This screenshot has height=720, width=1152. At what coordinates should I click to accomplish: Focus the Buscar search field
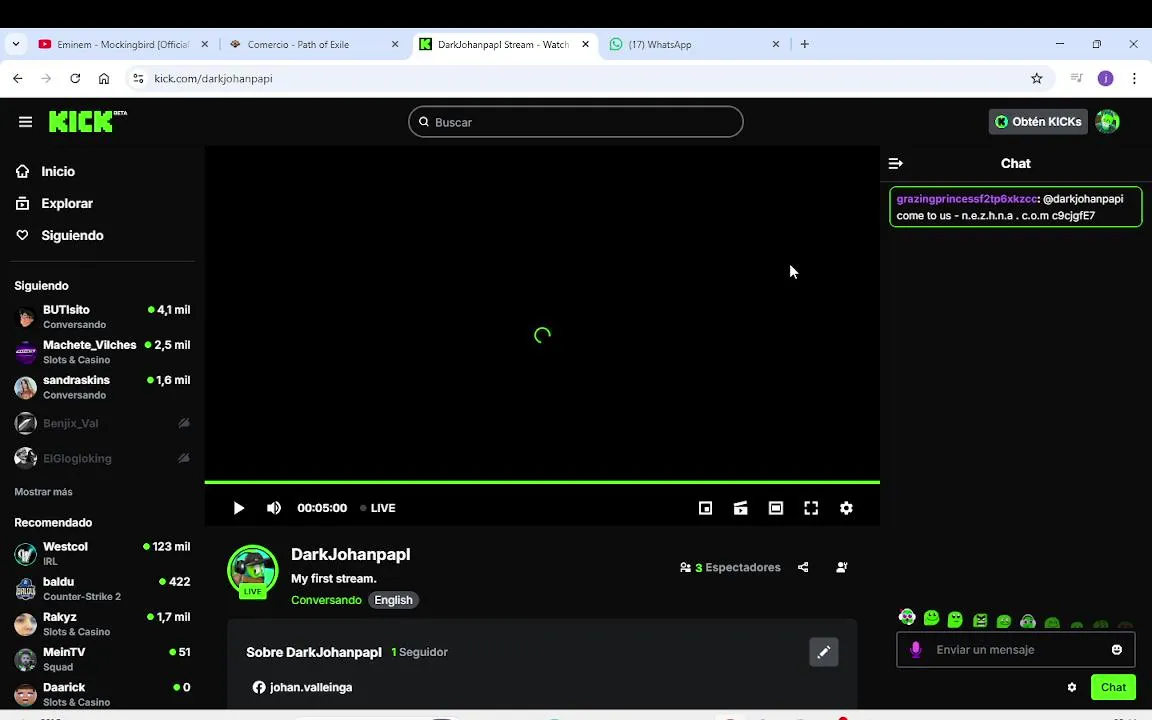pos(575,122)
